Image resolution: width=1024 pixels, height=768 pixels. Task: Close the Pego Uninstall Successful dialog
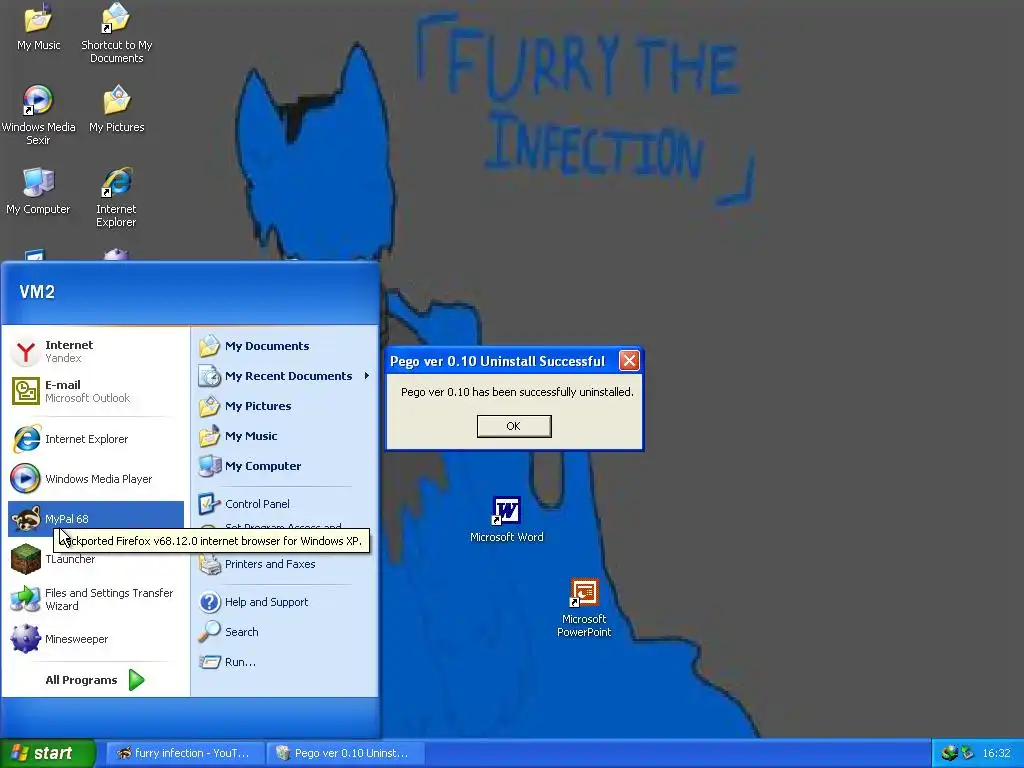(629, 360)
